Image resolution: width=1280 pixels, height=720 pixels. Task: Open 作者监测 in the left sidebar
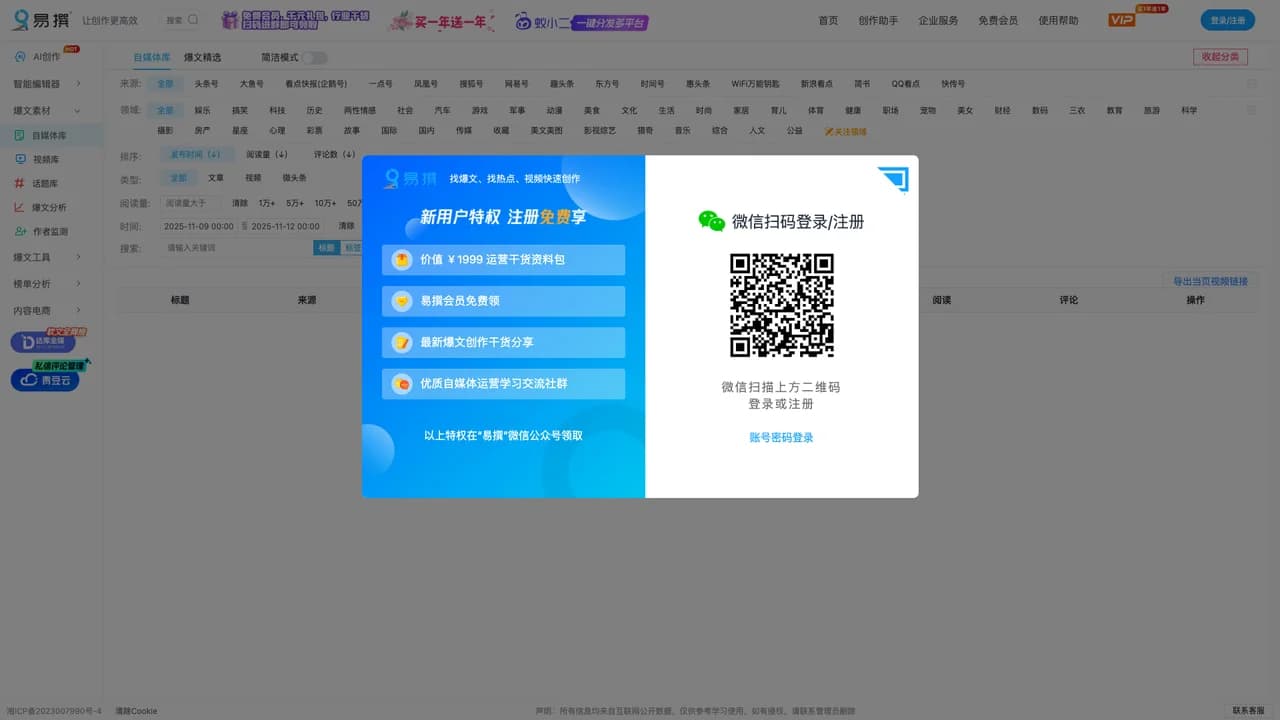click(x=50, y=231)
